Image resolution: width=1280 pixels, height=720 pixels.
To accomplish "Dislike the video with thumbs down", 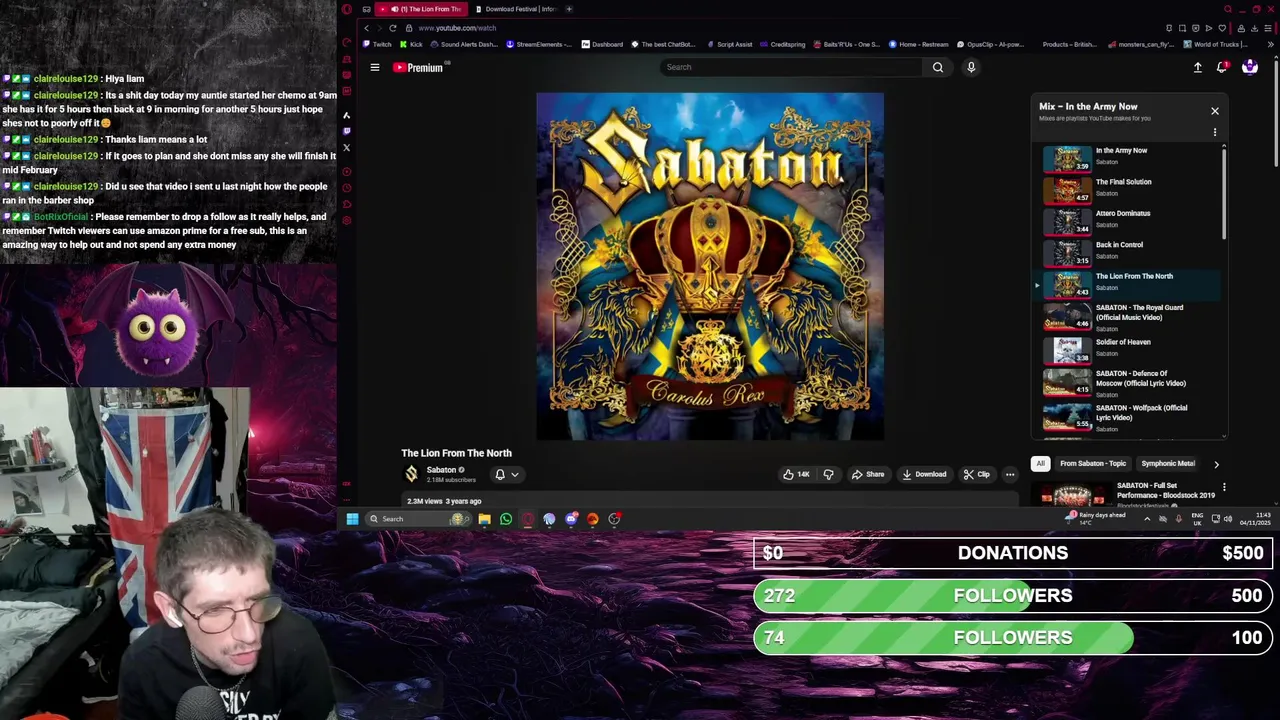I will 828,474.
